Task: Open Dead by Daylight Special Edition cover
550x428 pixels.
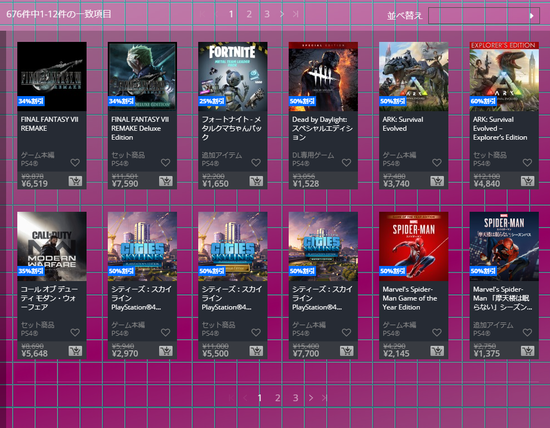Action: (x=323, y=76)
